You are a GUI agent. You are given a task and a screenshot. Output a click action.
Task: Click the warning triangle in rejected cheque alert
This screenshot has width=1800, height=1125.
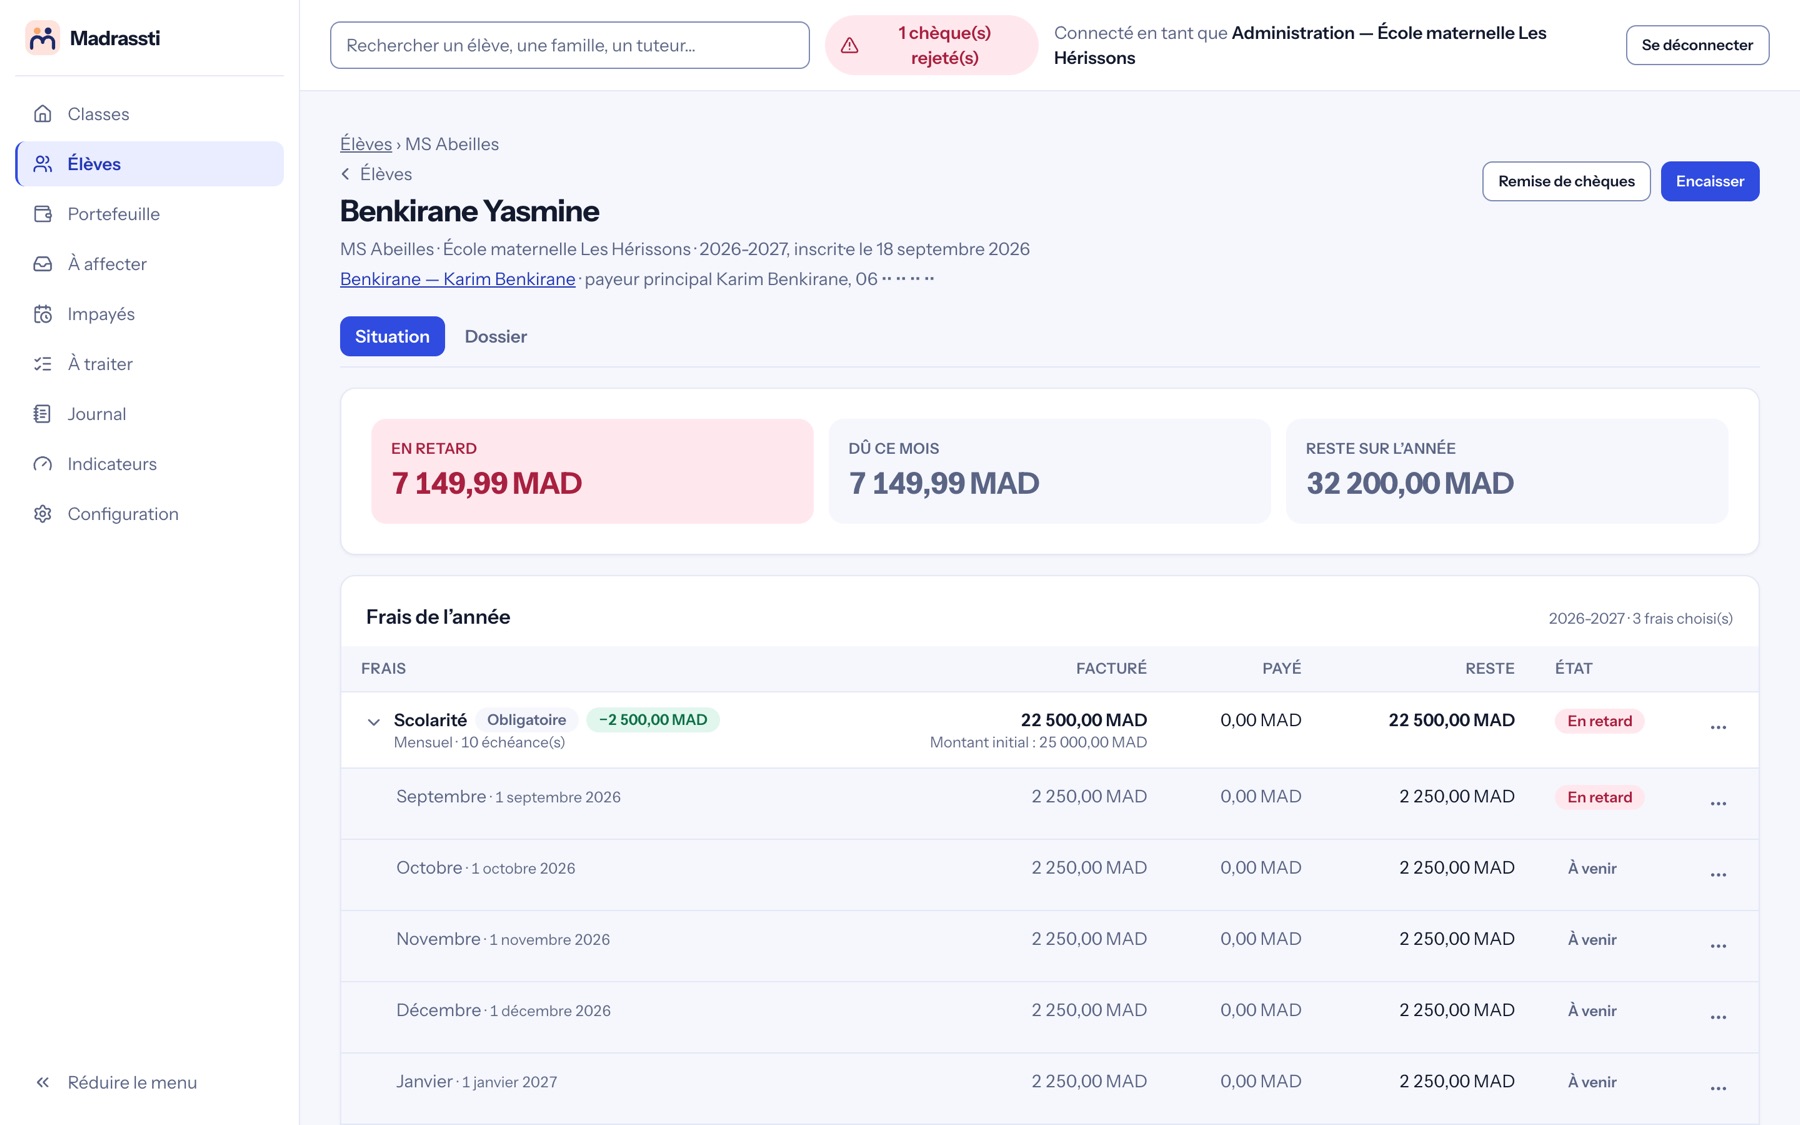(849, 45)
